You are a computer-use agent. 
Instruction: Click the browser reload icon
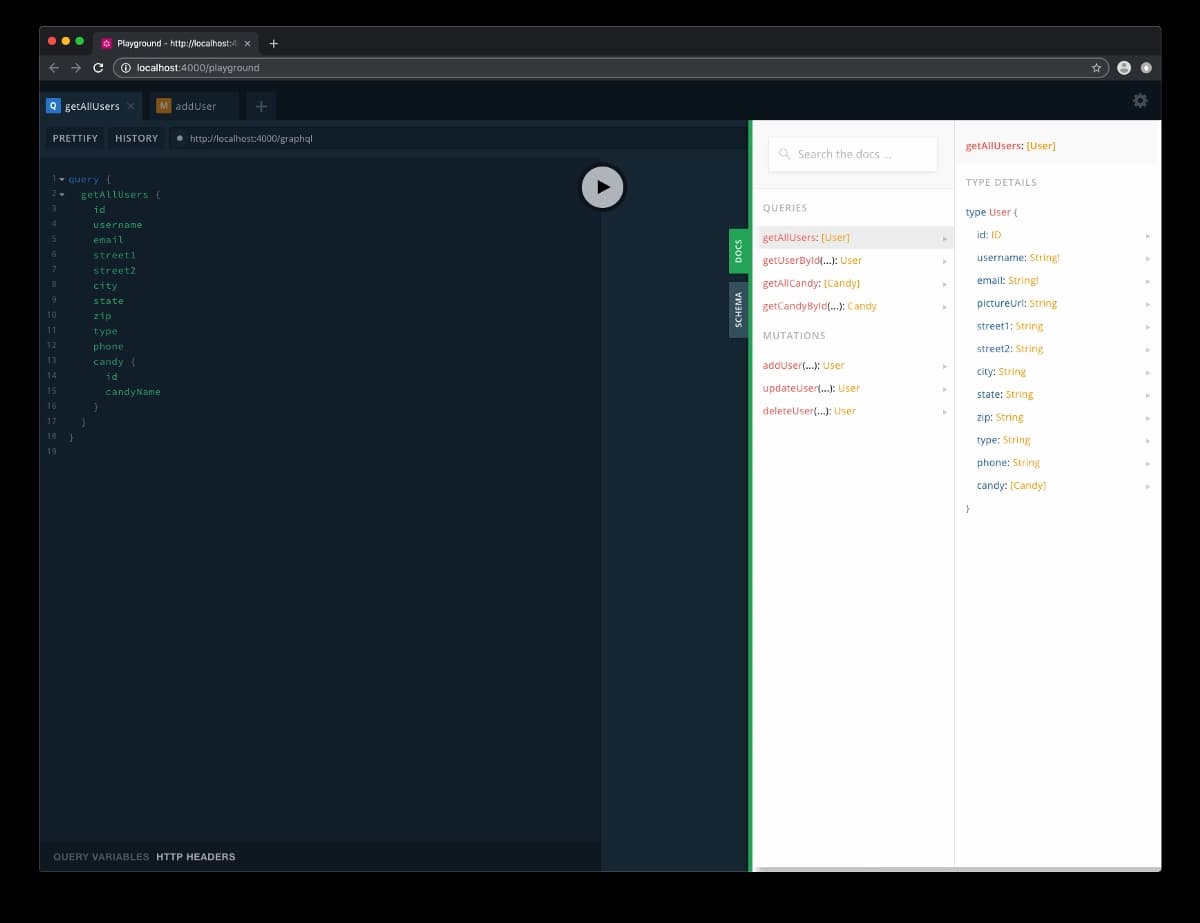(x=97, y=67)
